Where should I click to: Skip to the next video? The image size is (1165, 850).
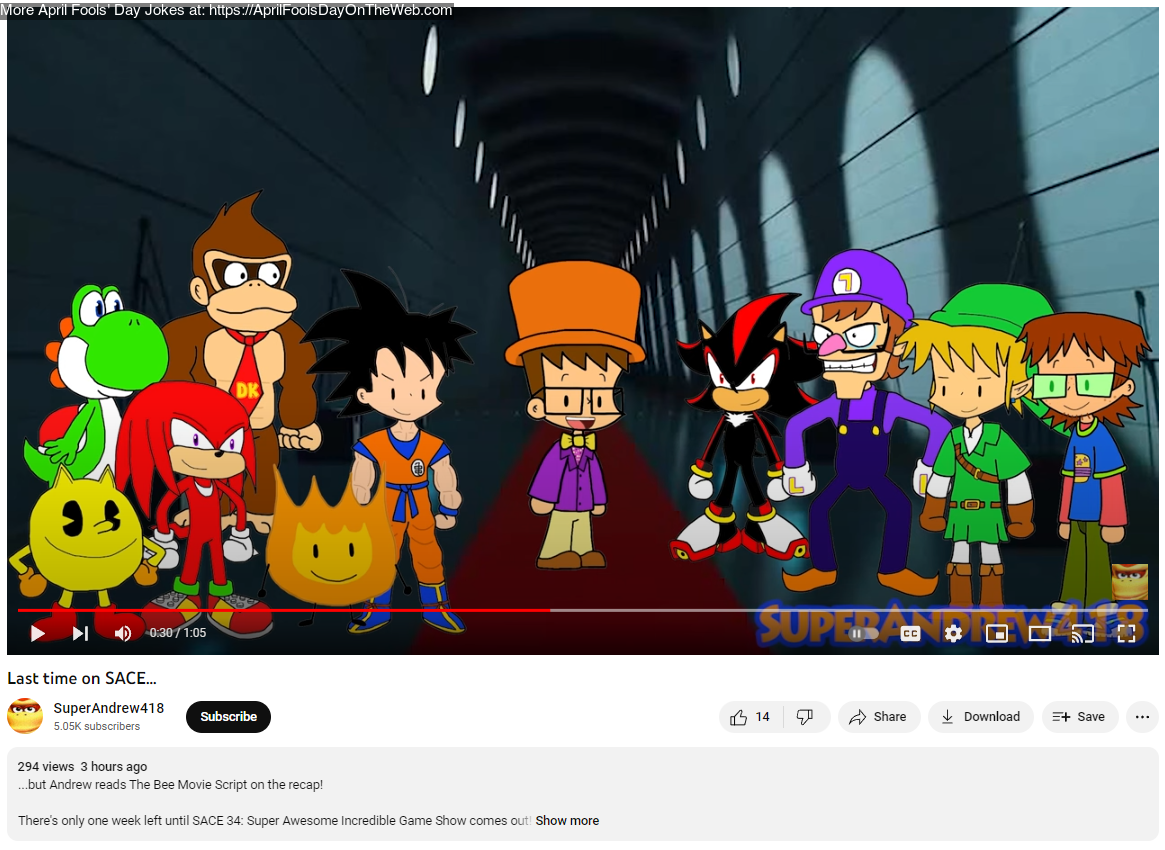pyautogui.click(x=80, y=633)
